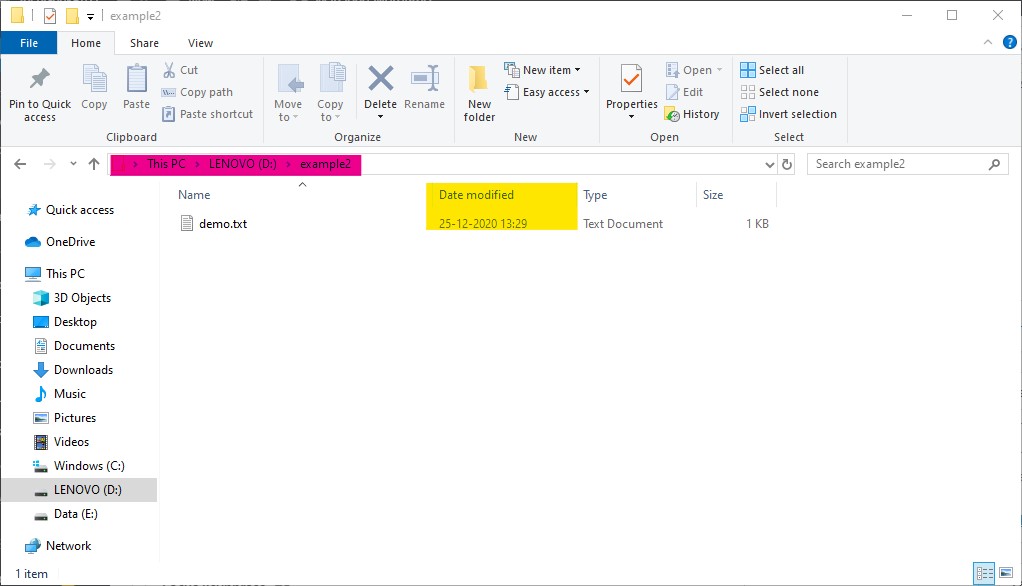Open the File menu tab

pos(29,43)
